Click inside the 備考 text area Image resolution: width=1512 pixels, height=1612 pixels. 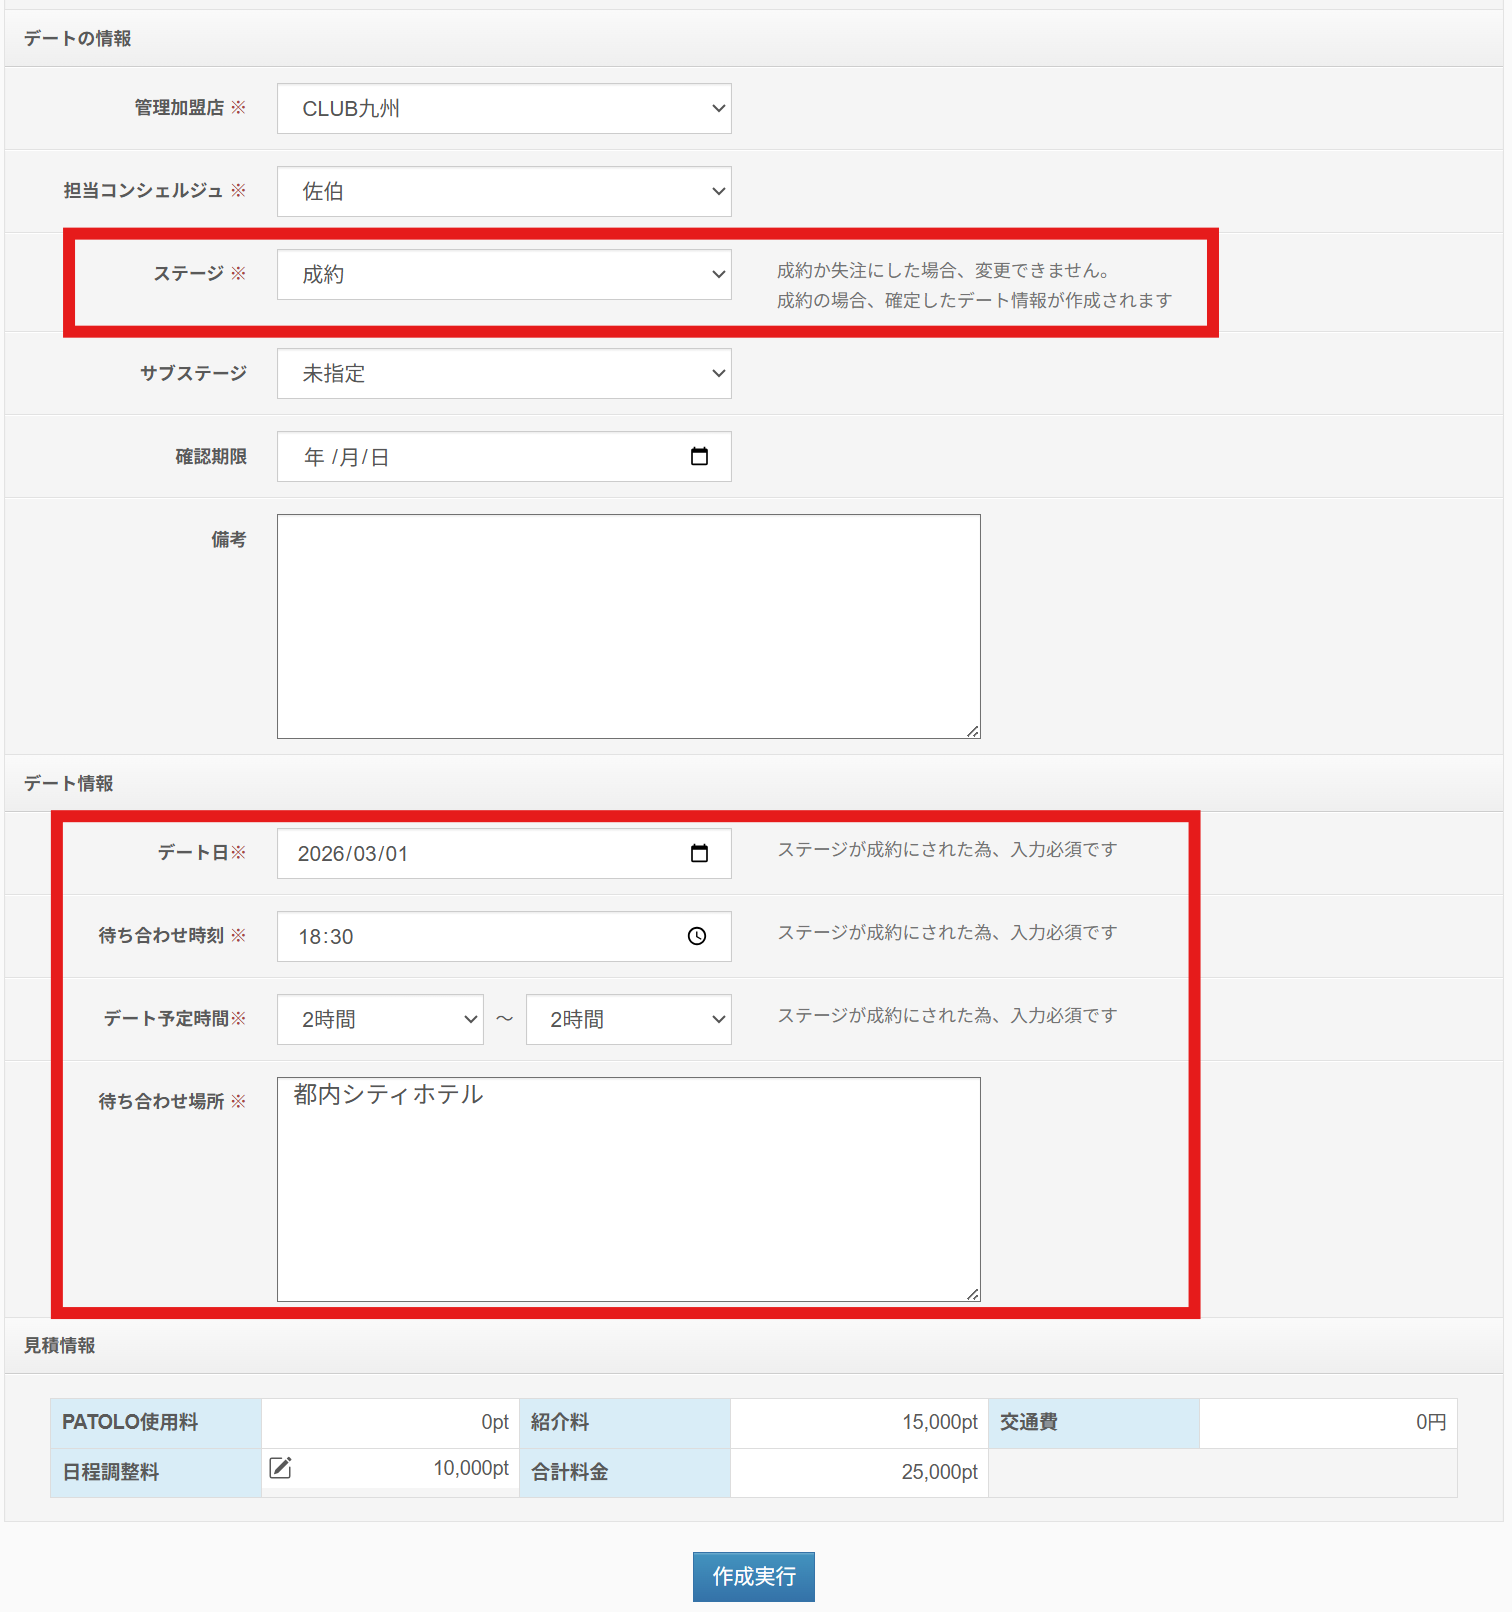(628, 626)
